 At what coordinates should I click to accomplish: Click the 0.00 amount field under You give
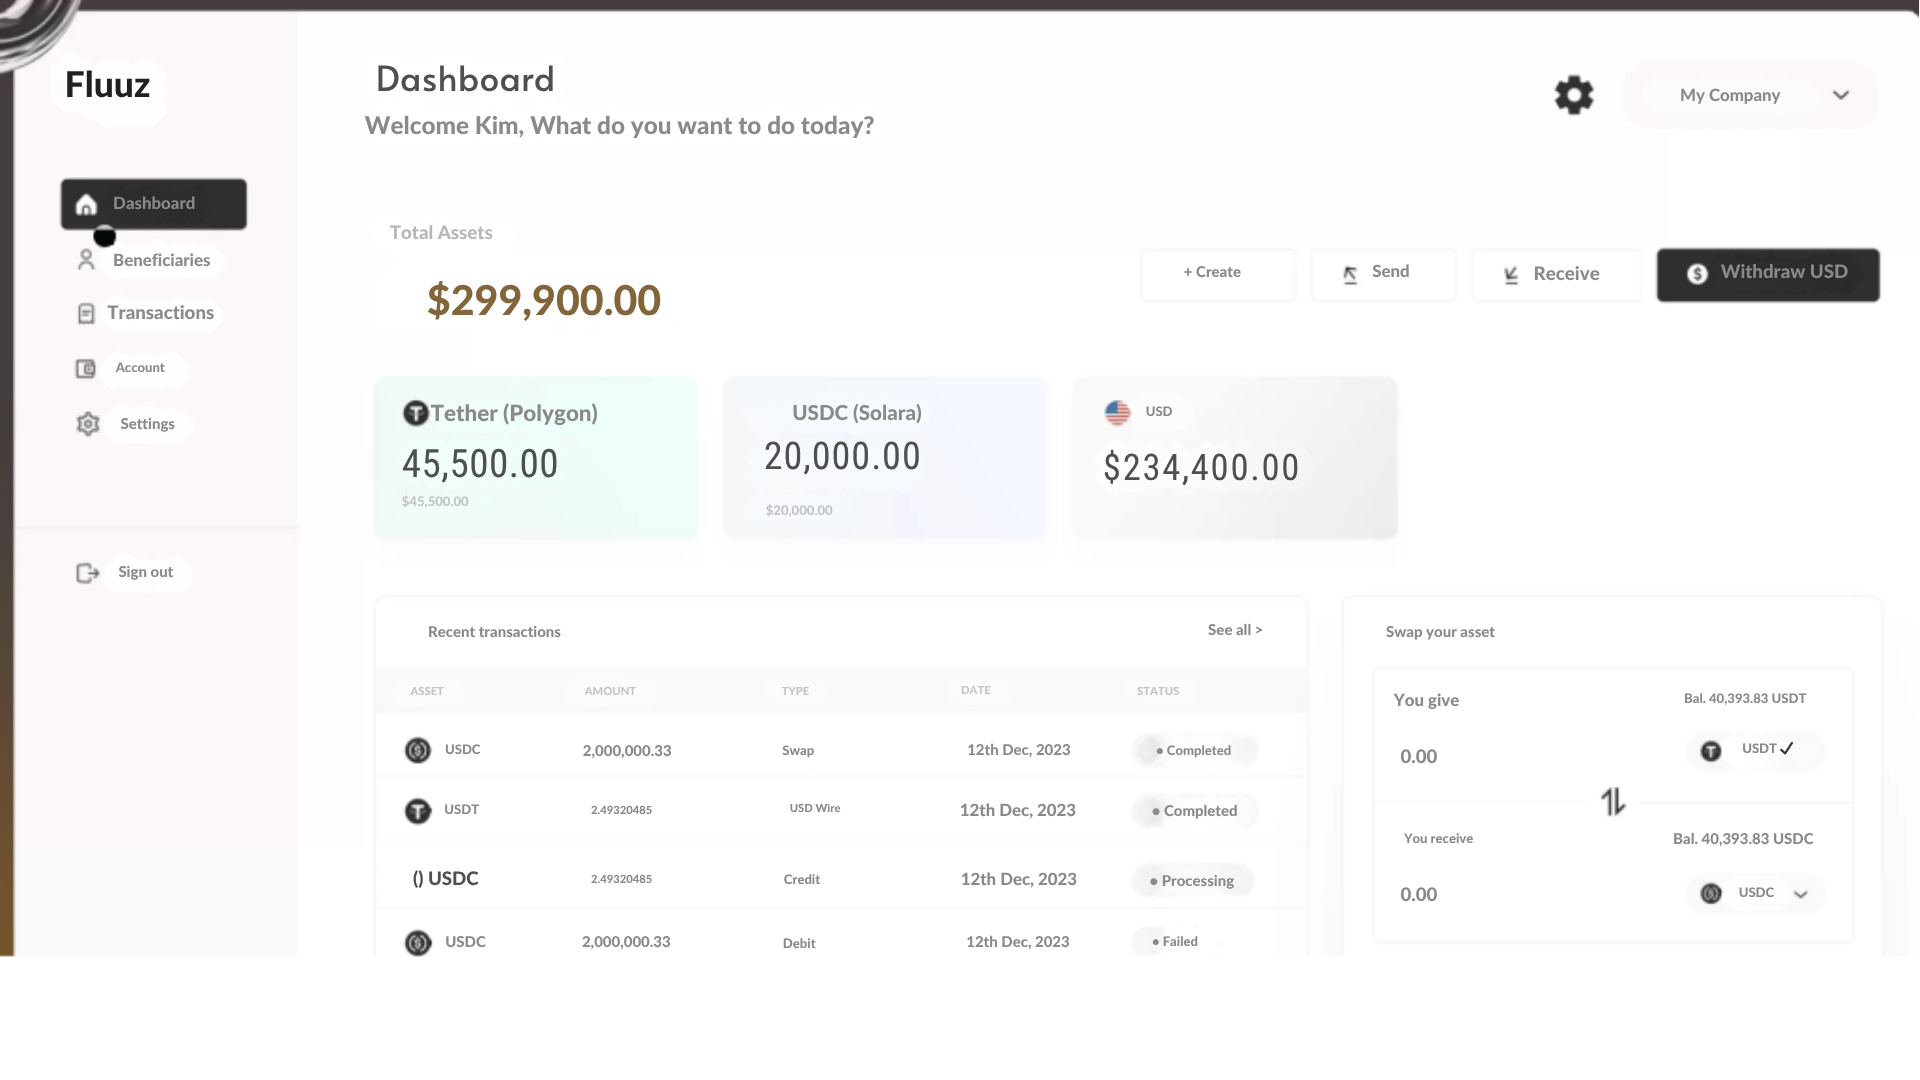point(1418,756)
